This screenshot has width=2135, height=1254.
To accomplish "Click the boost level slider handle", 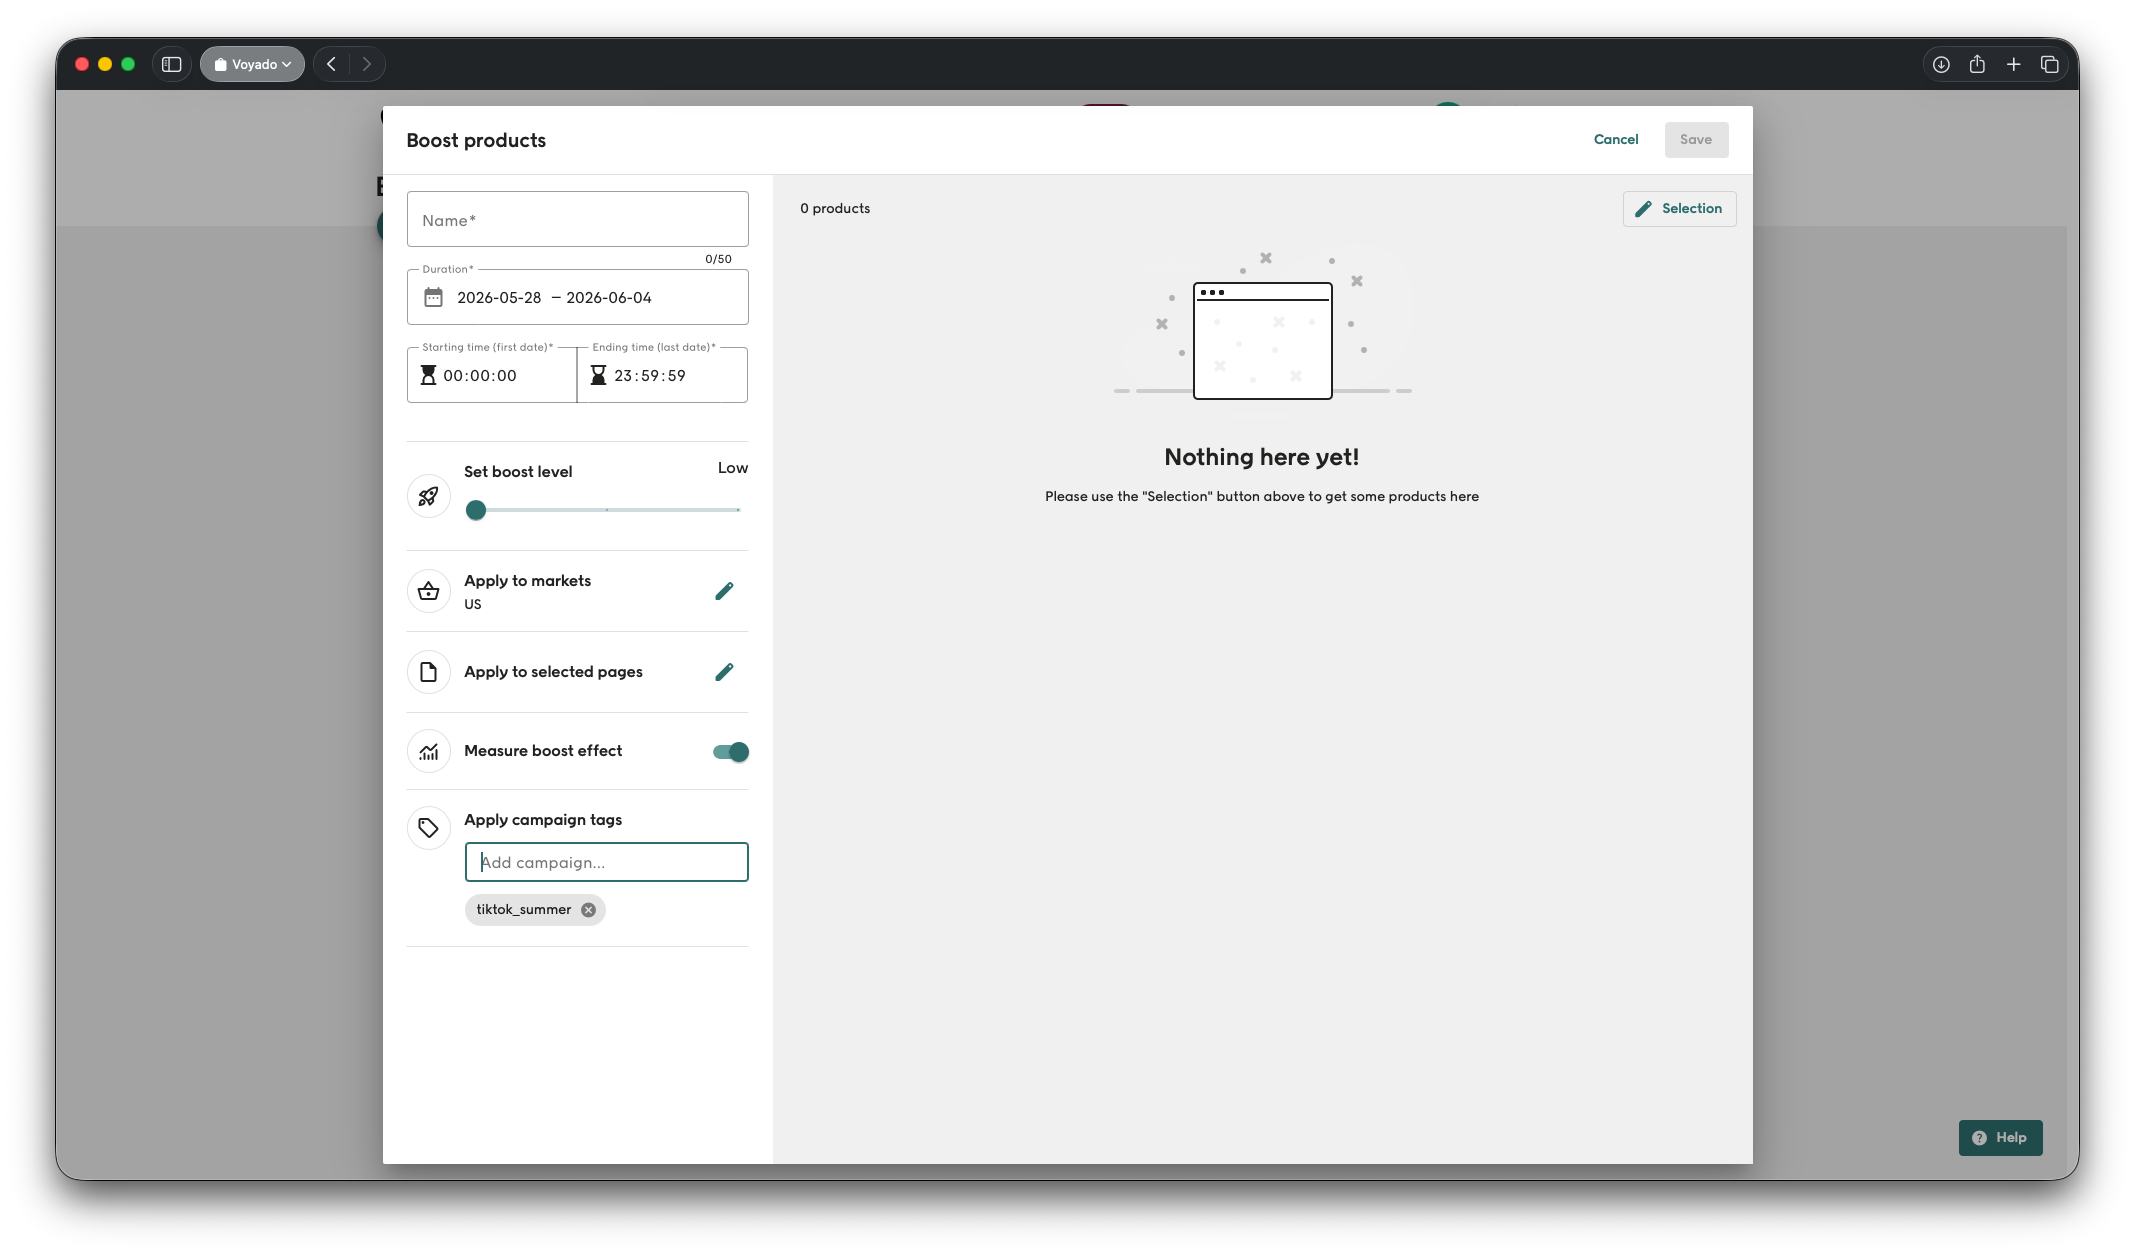I will point(476,510).
